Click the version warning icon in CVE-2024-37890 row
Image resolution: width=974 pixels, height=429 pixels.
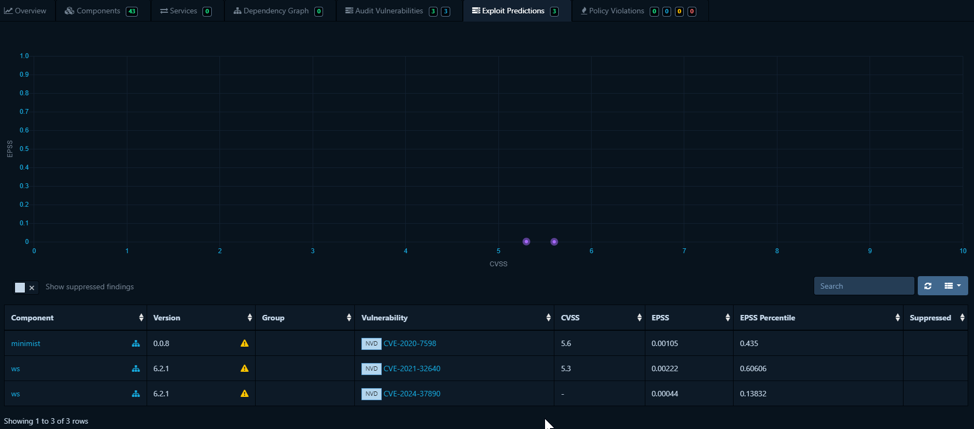tap(244, 394)
